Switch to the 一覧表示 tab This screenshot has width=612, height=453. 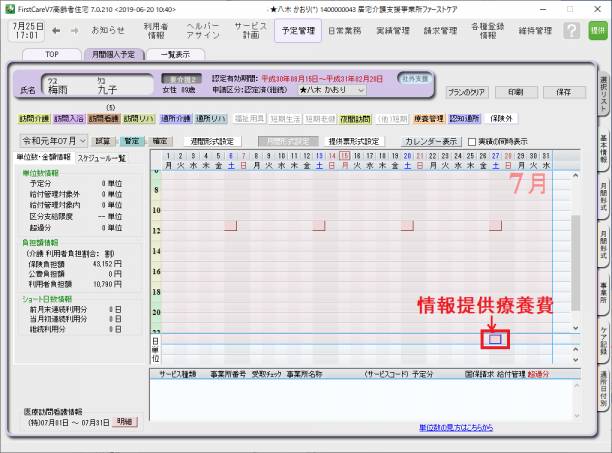(x=175, y=54)
